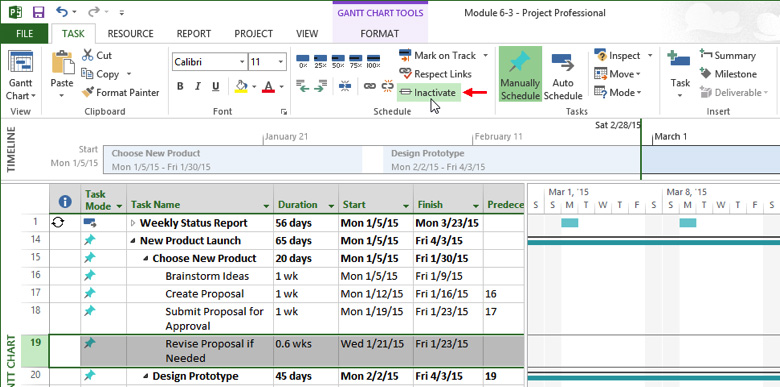780x387 pixels.
Task: Click row 19 header
Action: pyautogui.click(x=35, y=351)
